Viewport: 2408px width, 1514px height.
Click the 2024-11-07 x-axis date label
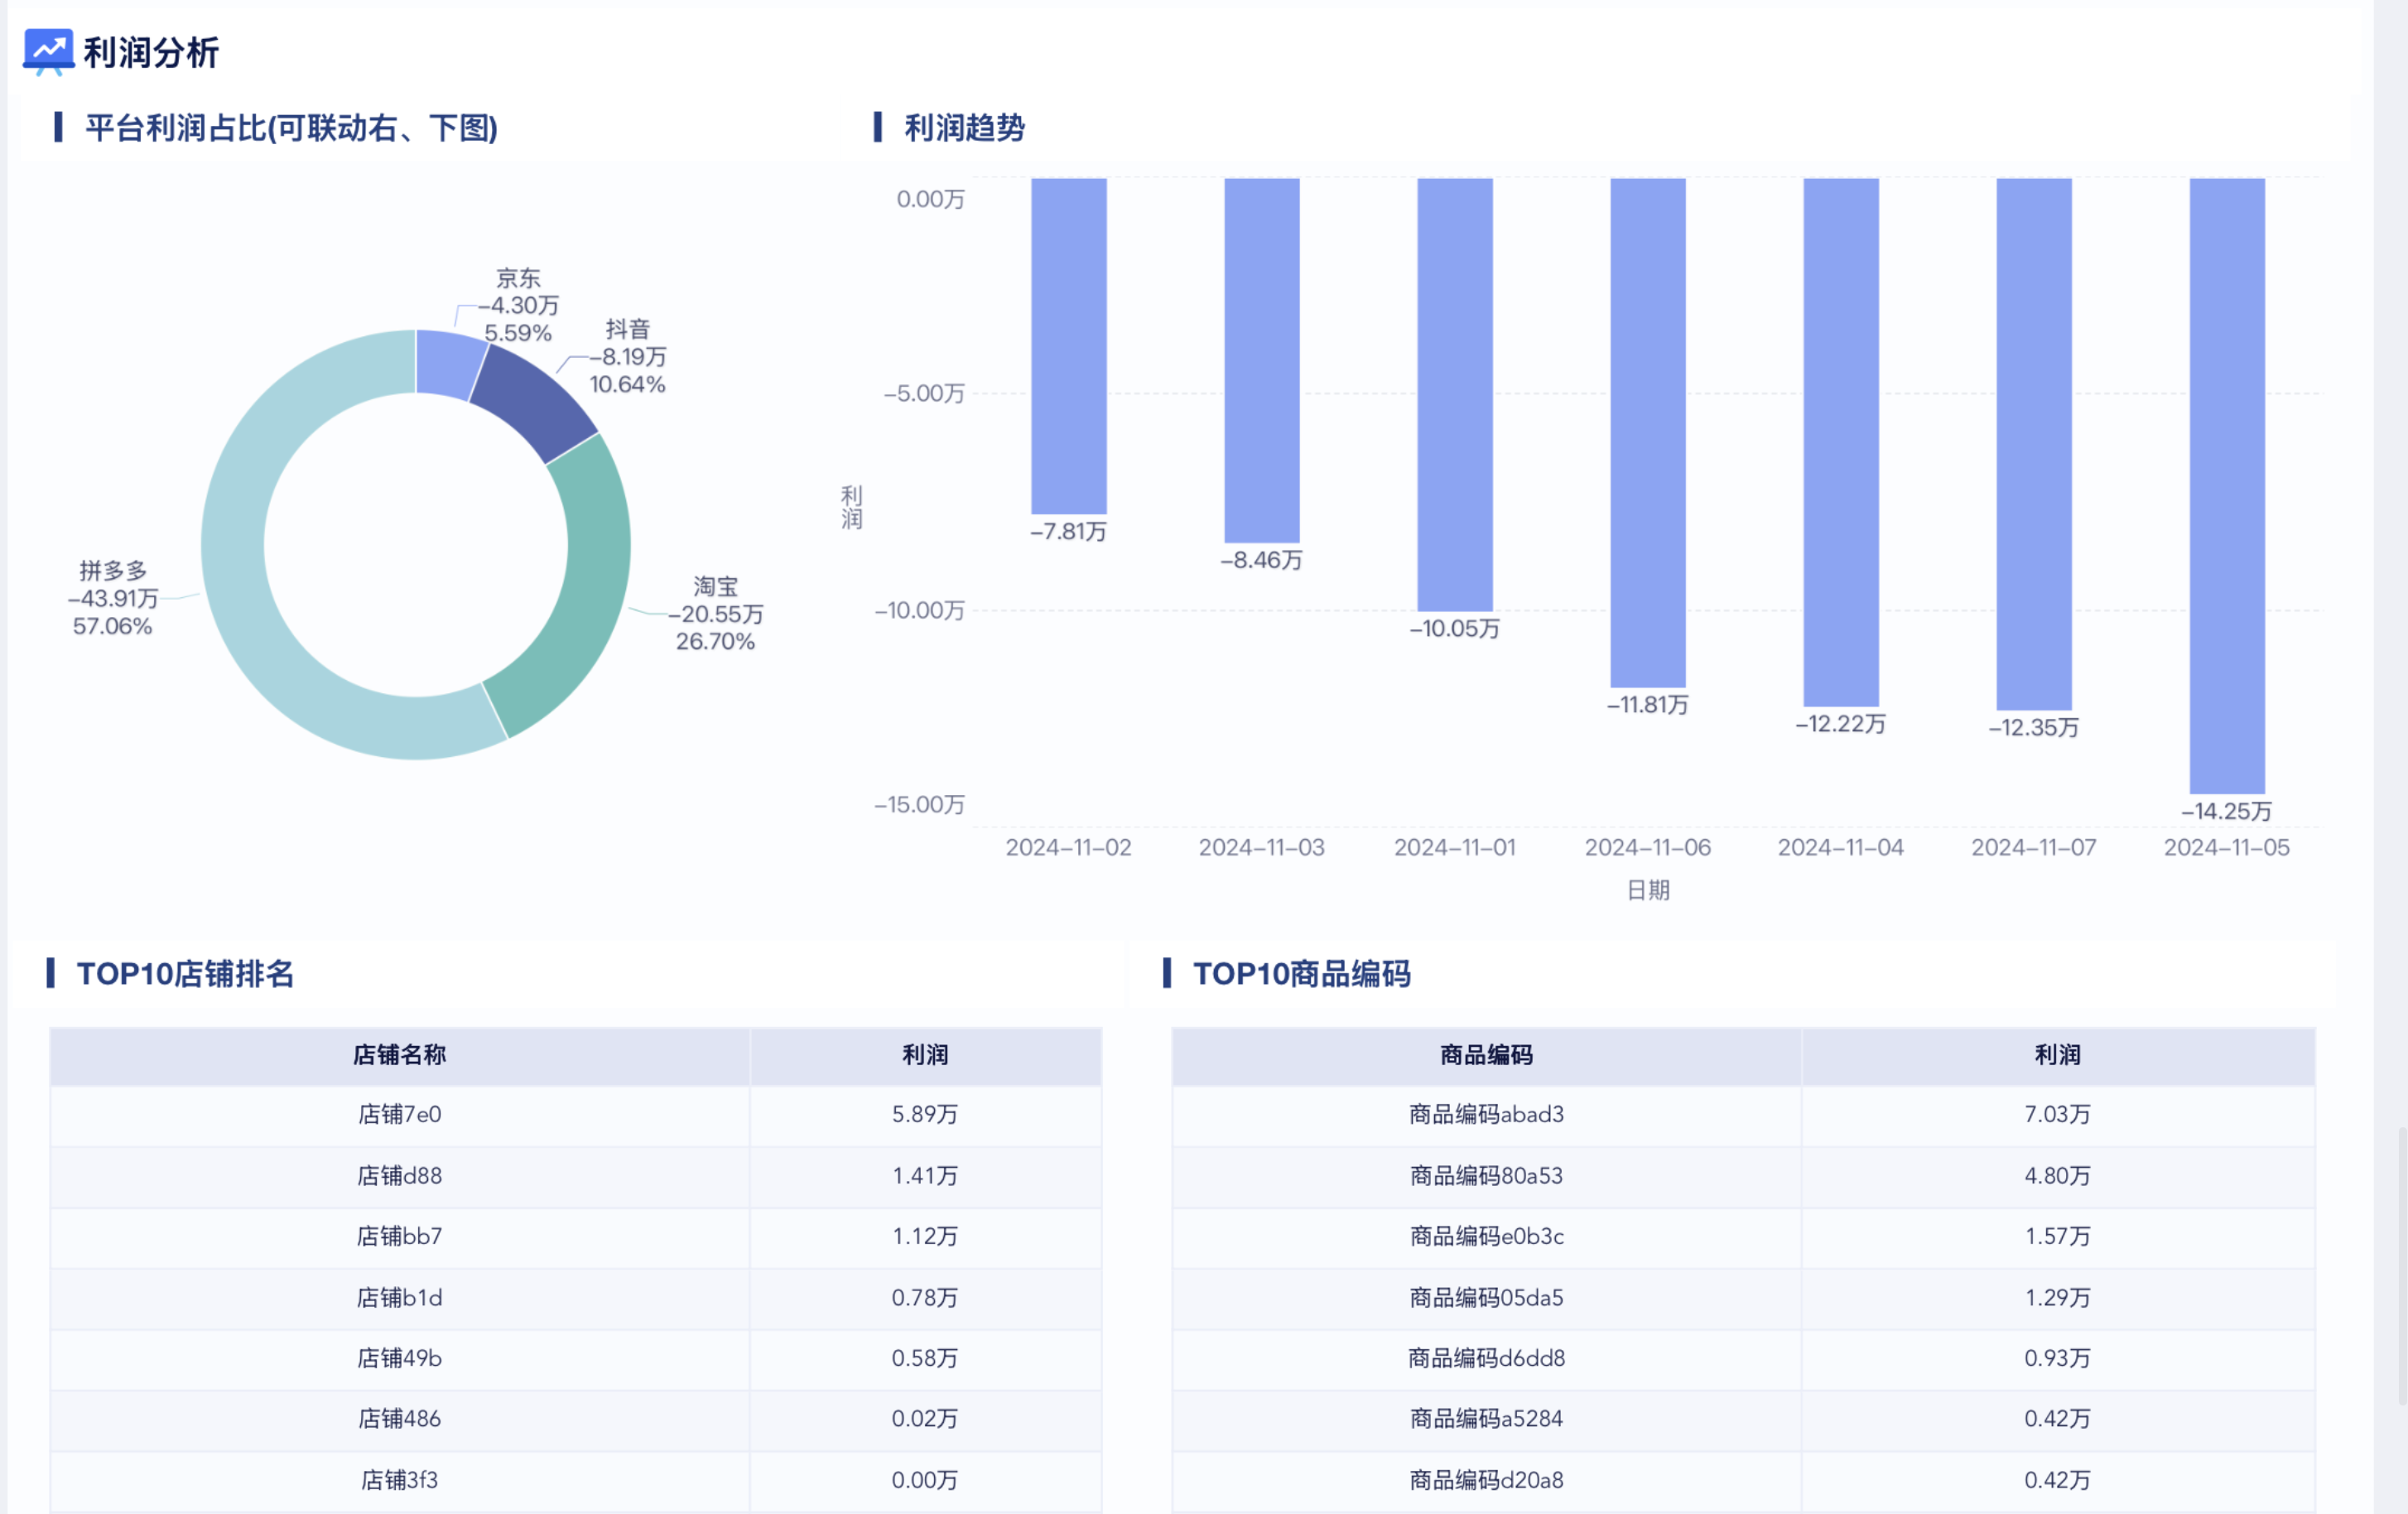click(x=2033, y=848)
